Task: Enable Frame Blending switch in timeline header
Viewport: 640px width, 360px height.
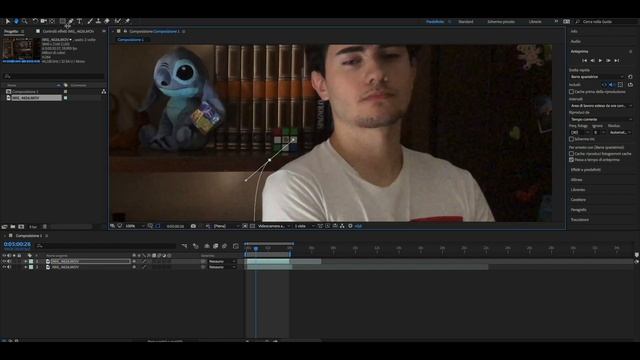Action: coord(216,246)
